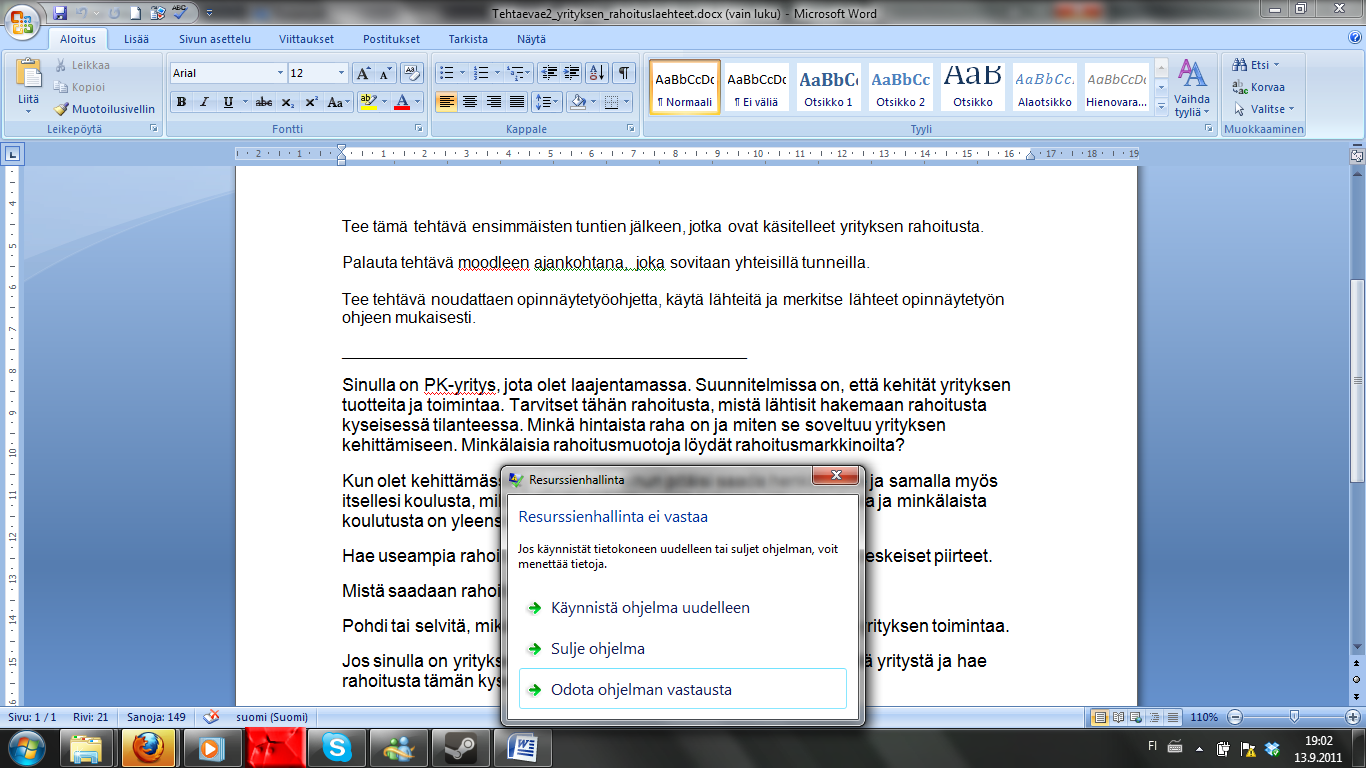Open the font name dropdown showing Arial

(280, 73)
